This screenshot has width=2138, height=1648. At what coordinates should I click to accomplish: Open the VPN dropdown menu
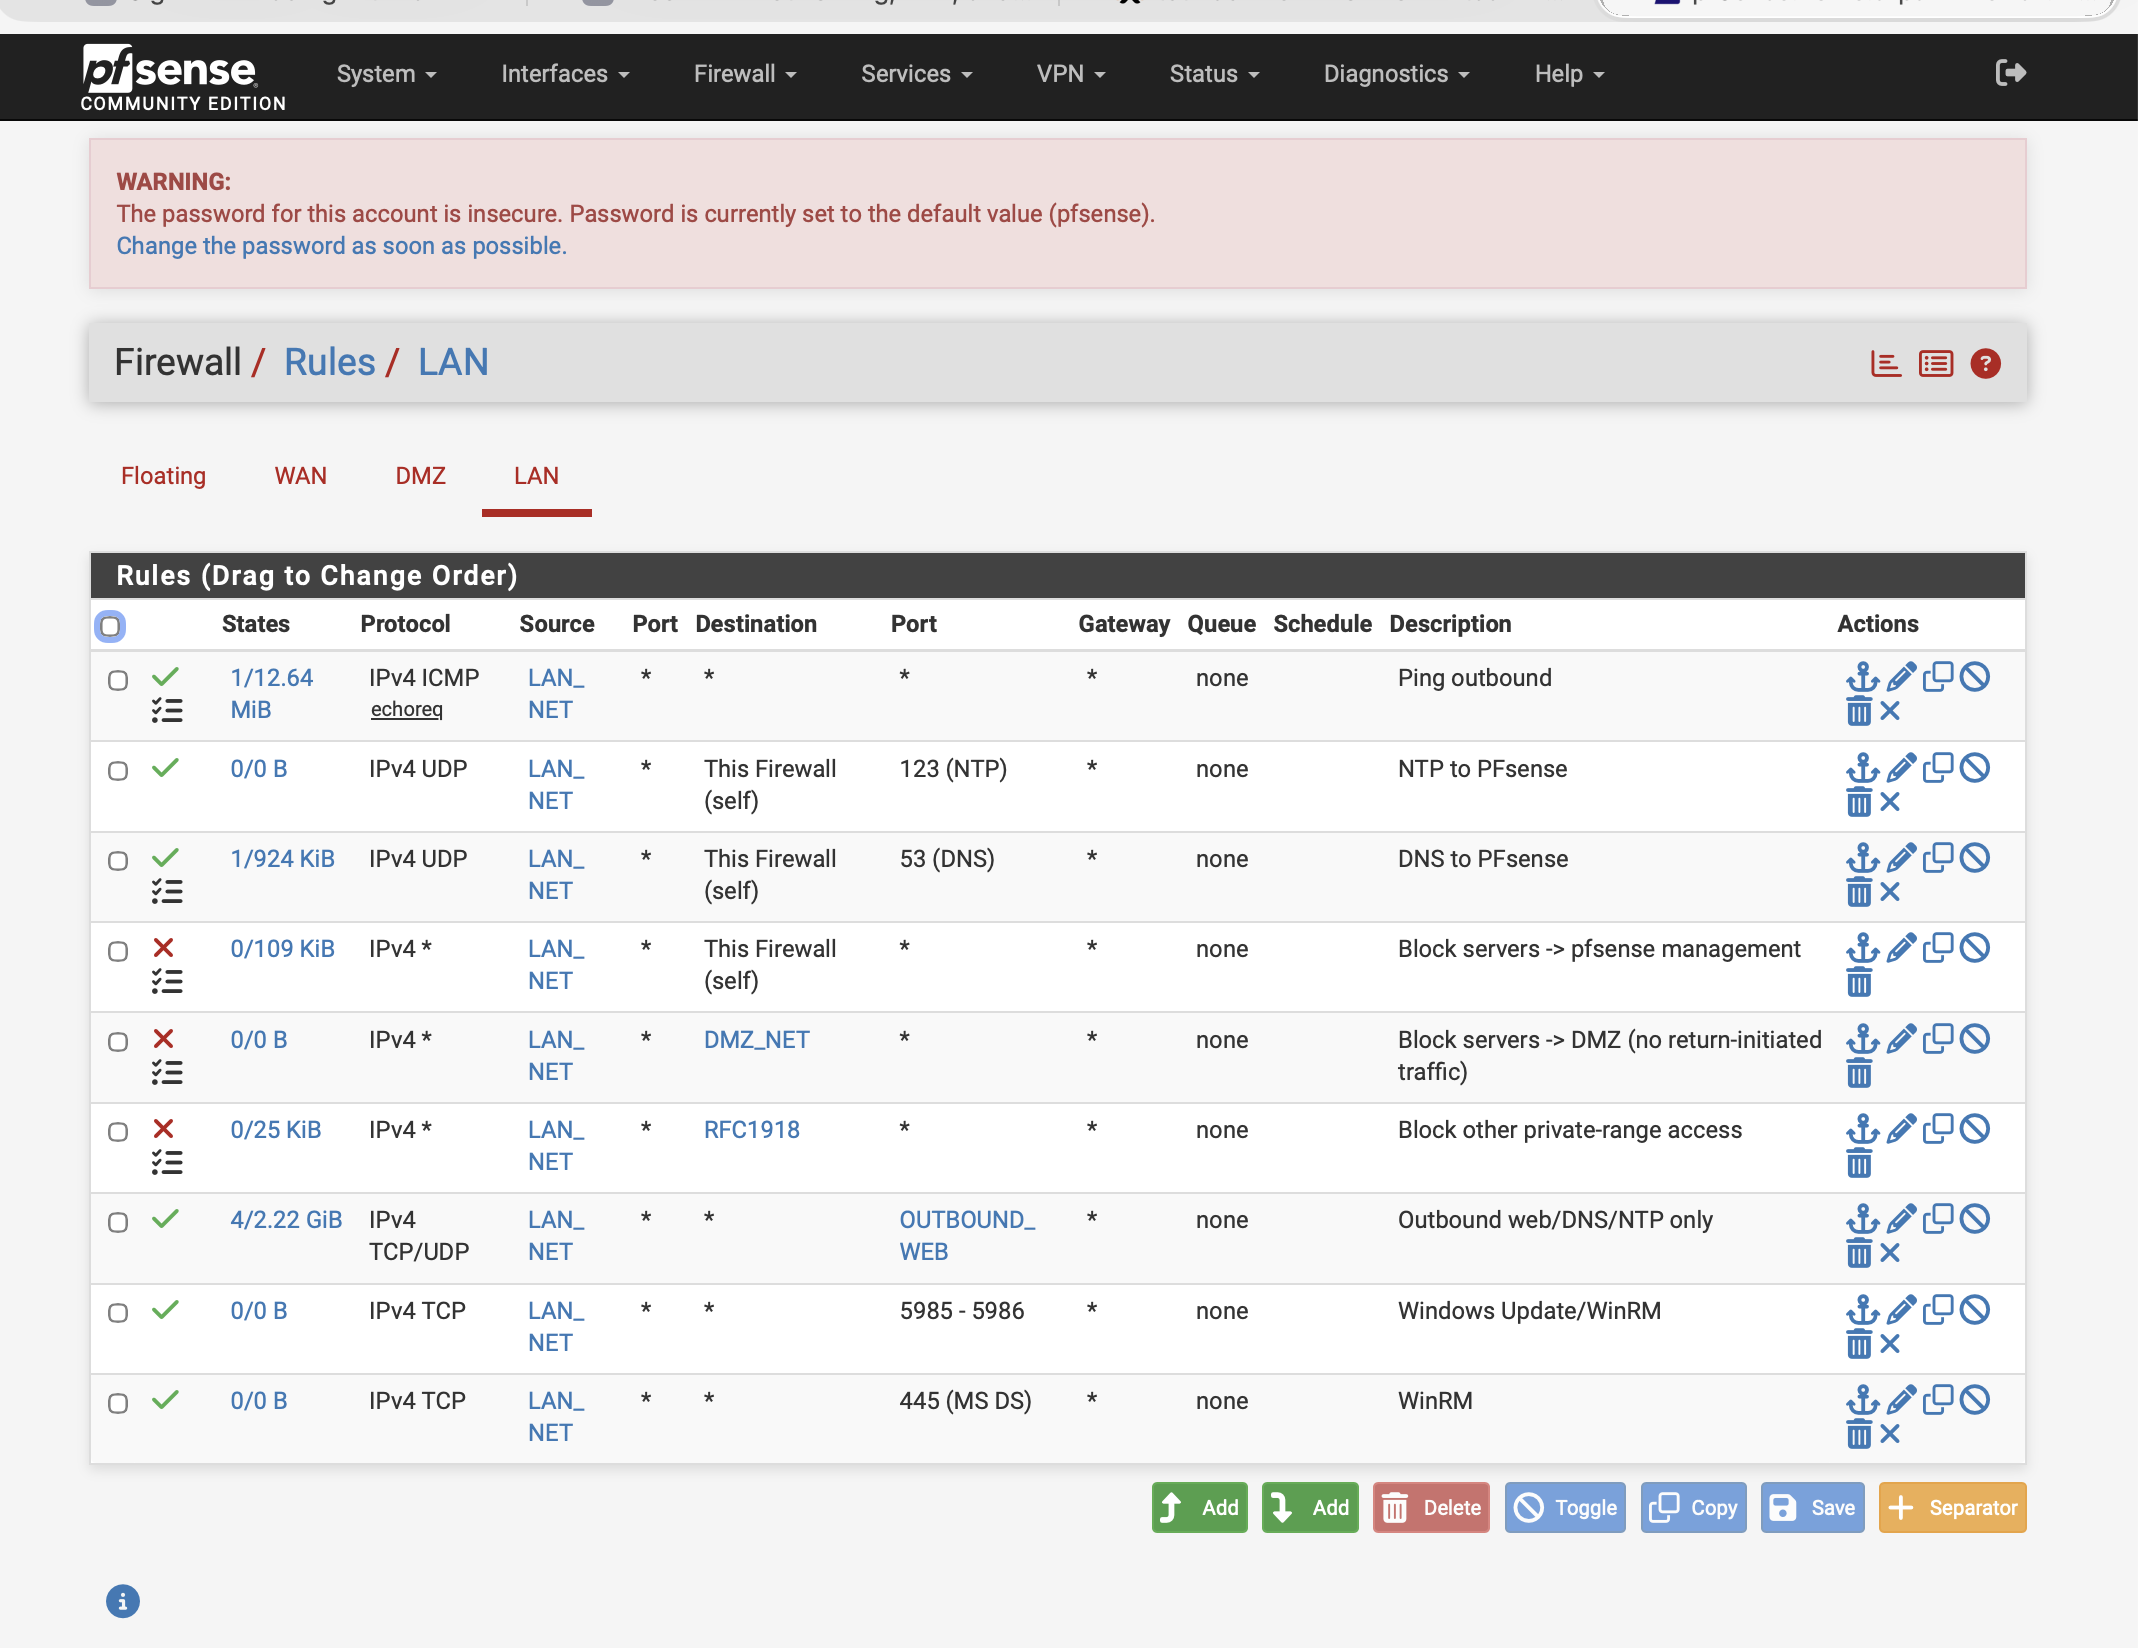[x=1070, y=74]
